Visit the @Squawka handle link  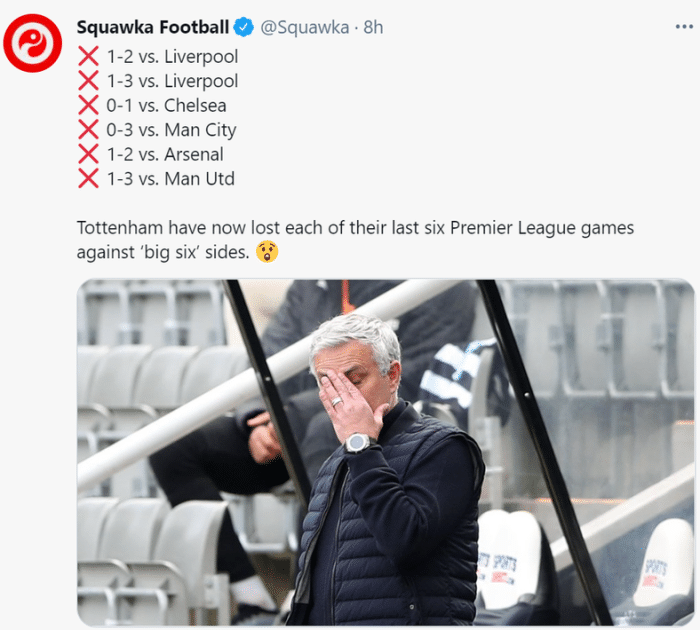[x=304, y=27]
